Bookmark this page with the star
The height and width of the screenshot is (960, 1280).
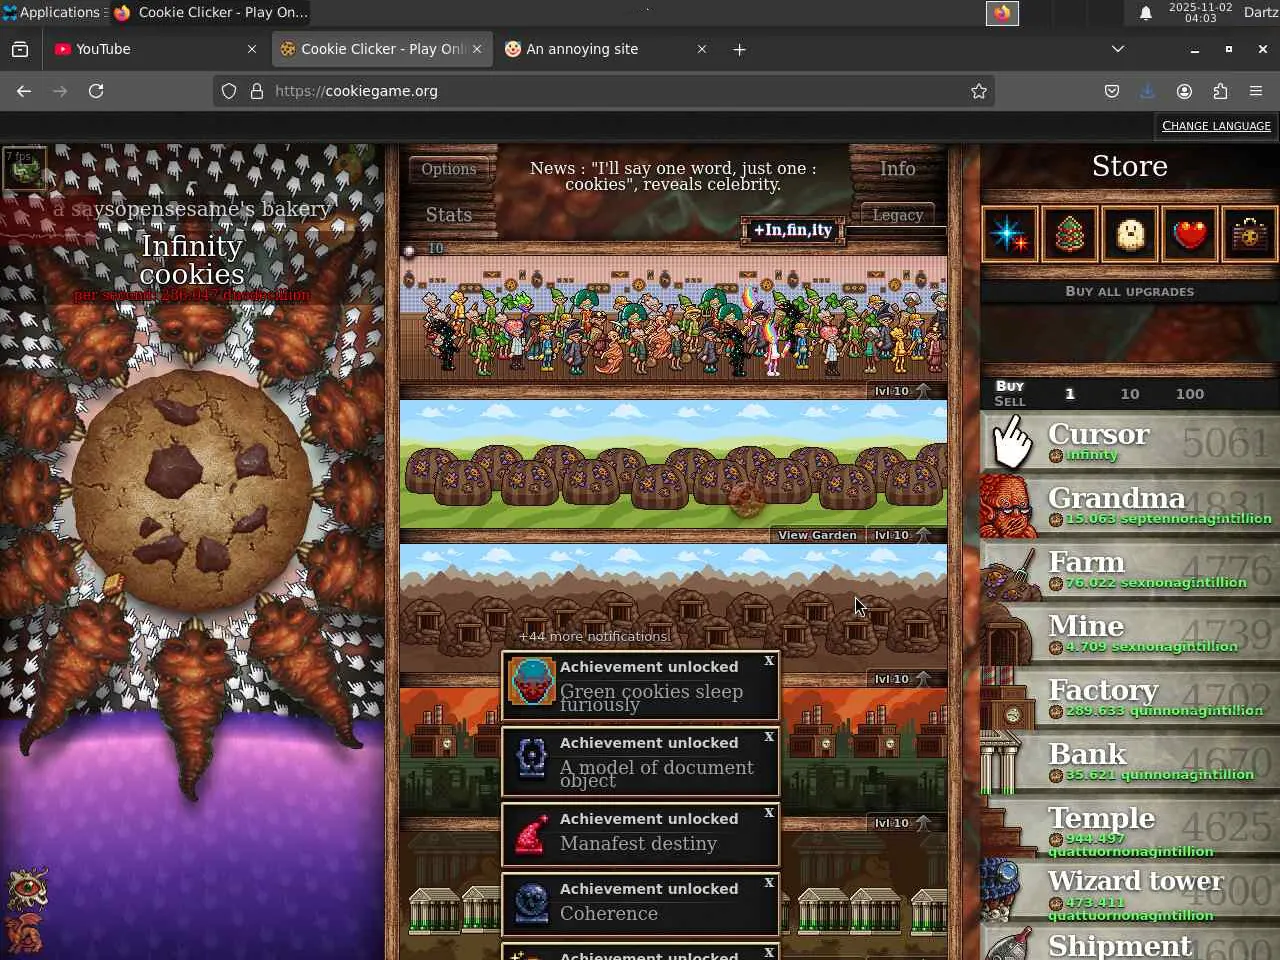(979, 91)
